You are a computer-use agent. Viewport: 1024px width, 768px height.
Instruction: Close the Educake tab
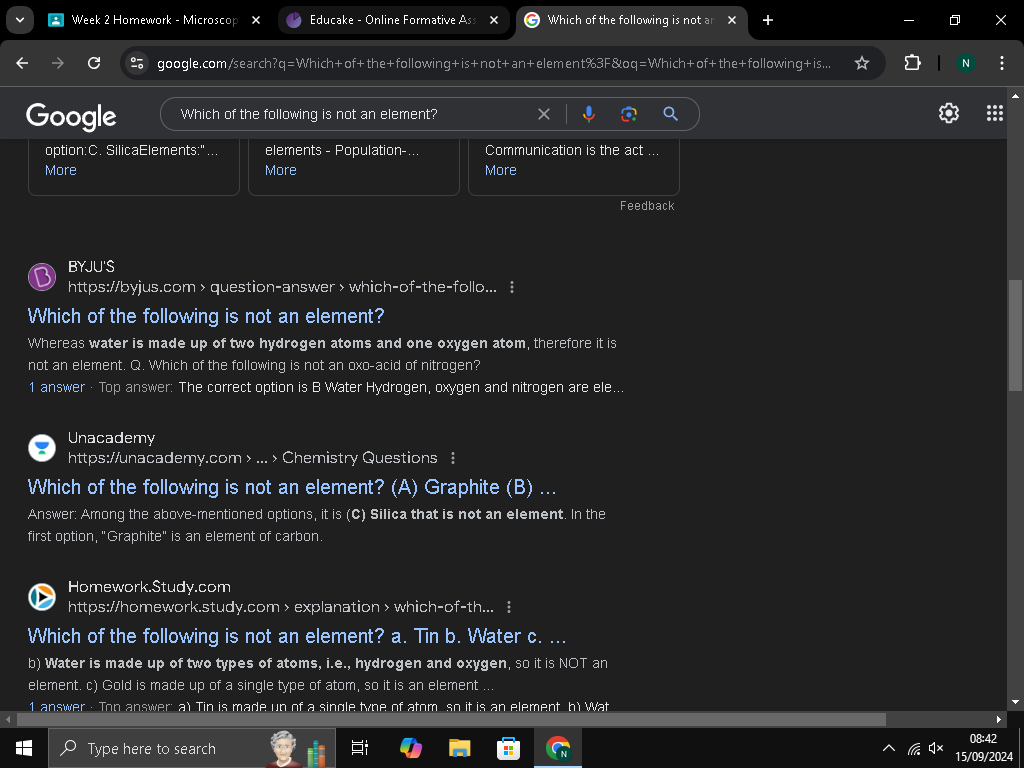point(494,20)
